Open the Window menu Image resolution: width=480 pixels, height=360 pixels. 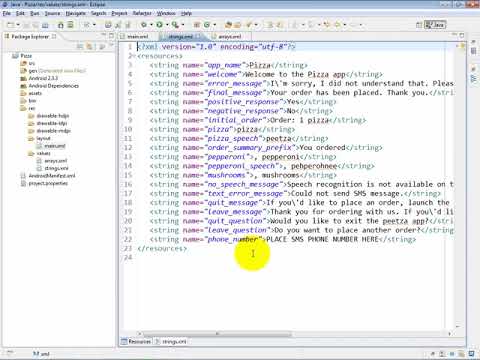click(166, 13)
